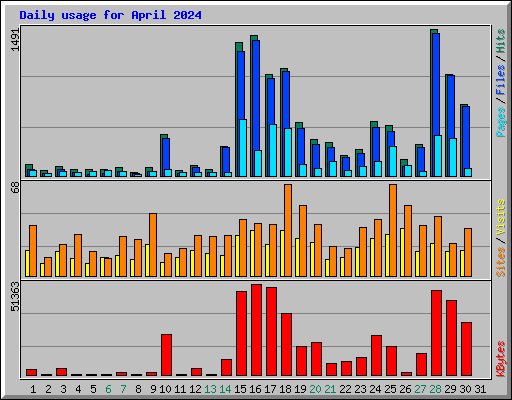This screenshot has height=400, width=512.
Task: Click day label 15 on the x-axis
Action: pos(240,389)
